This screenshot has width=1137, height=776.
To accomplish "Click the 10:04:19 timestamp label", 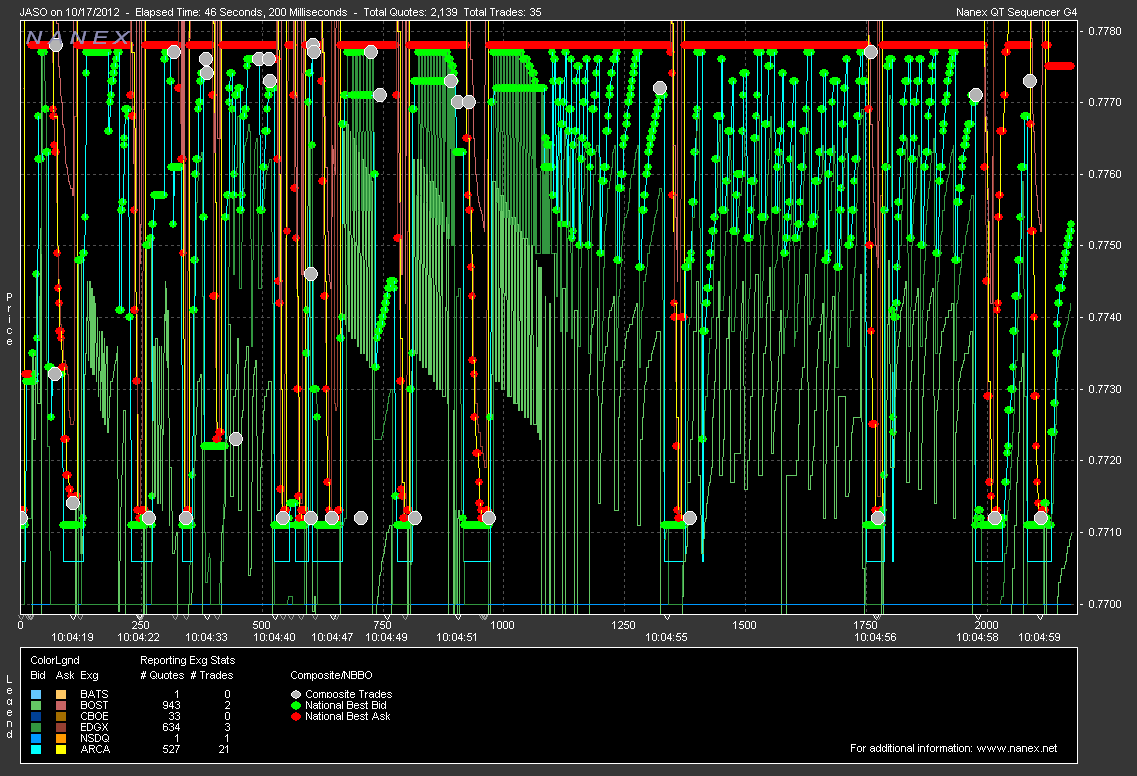I will tap(73, 637).
